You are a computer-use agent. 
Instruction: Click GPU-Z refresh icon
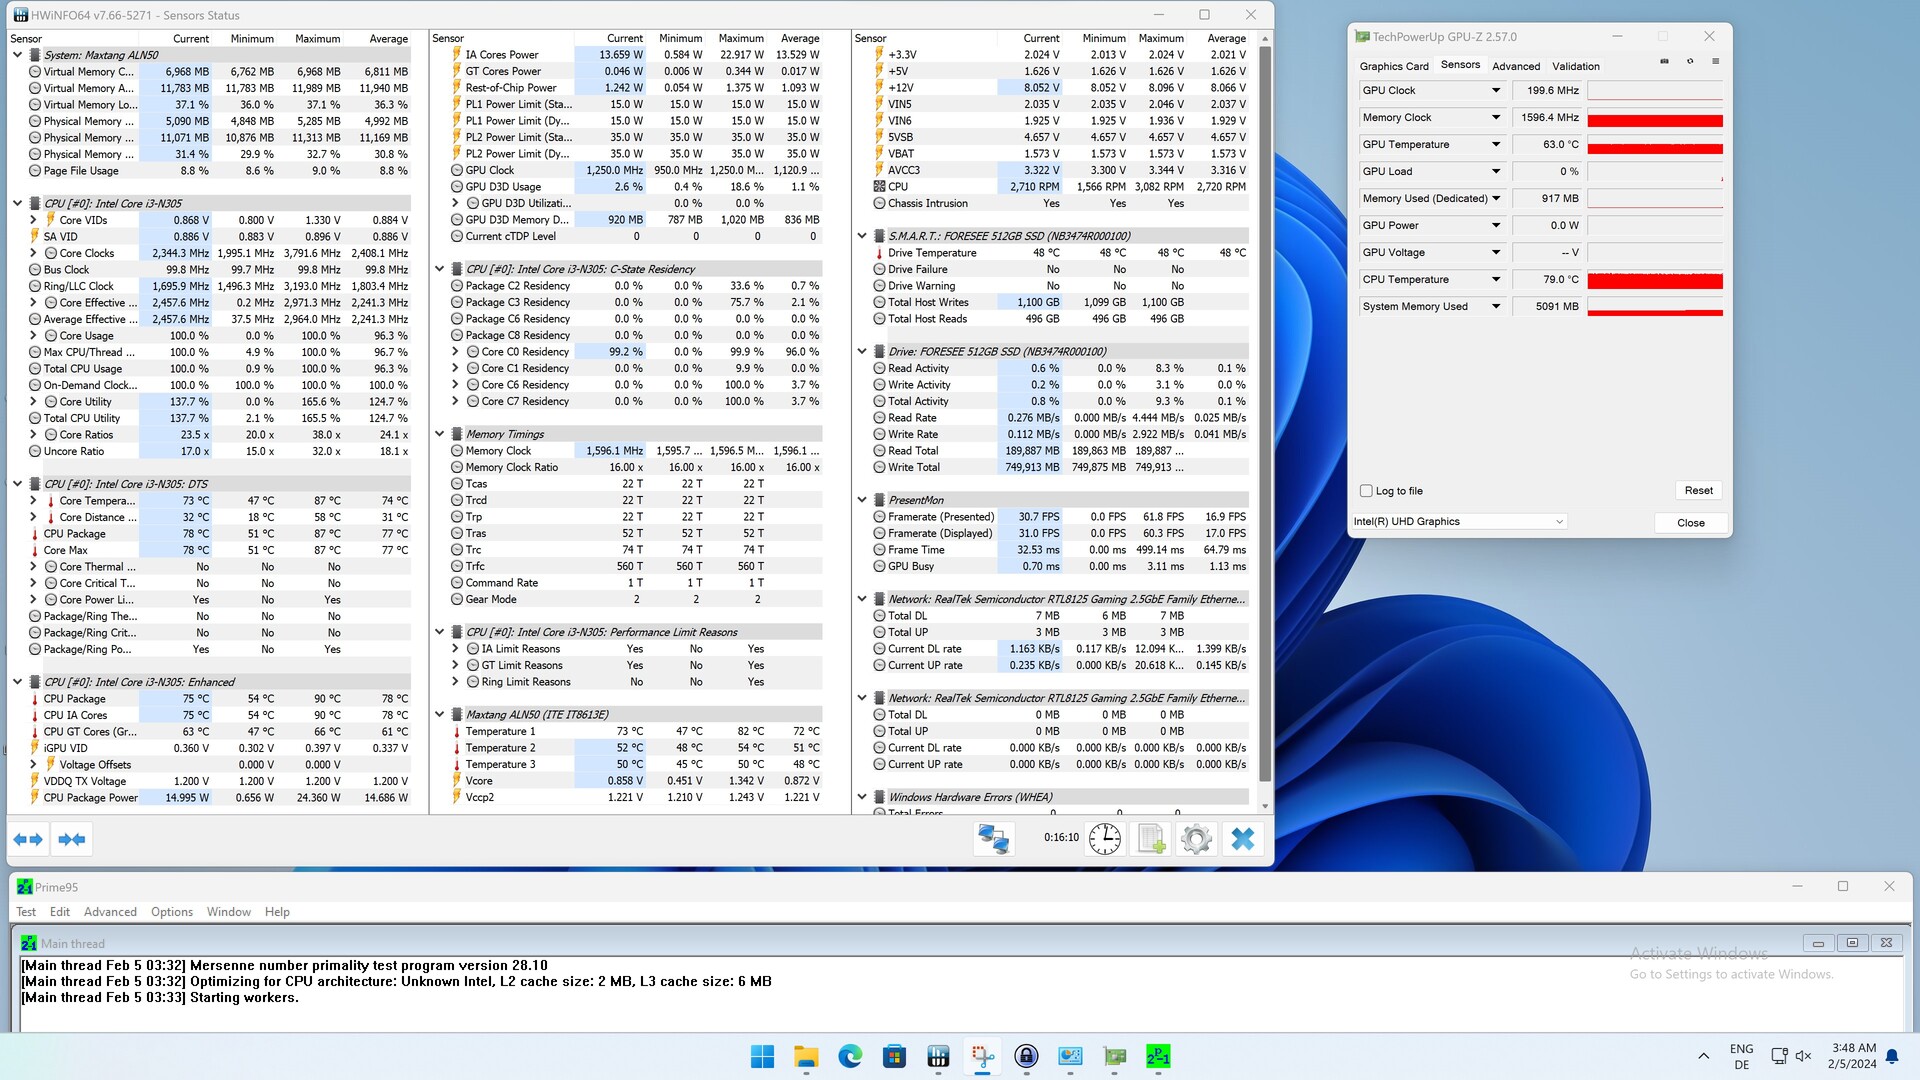(x=1690, y=62)
